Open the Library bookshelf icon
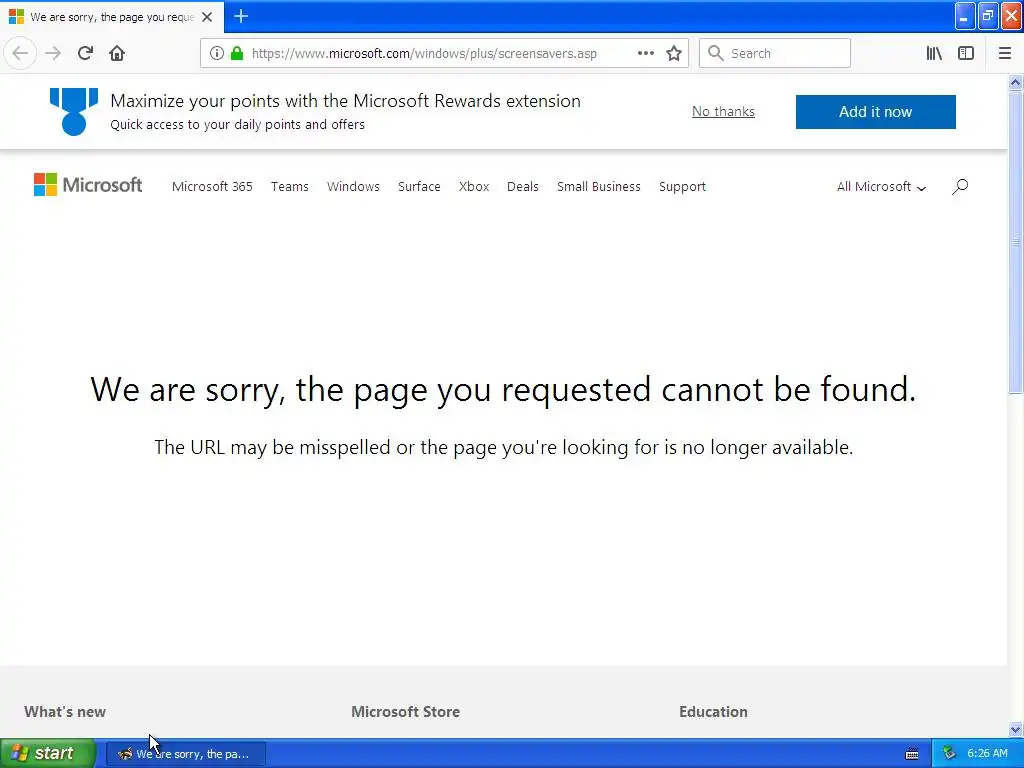This screenshot has width=1024, height=768. 934,53
